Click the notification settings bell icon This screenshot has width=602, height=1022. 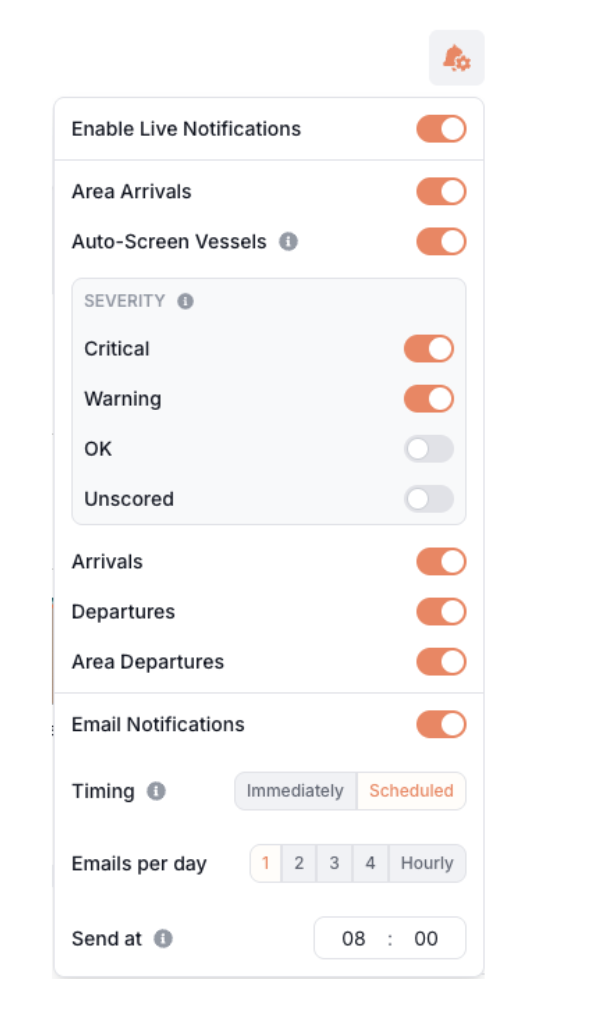(x=457, y=58)
